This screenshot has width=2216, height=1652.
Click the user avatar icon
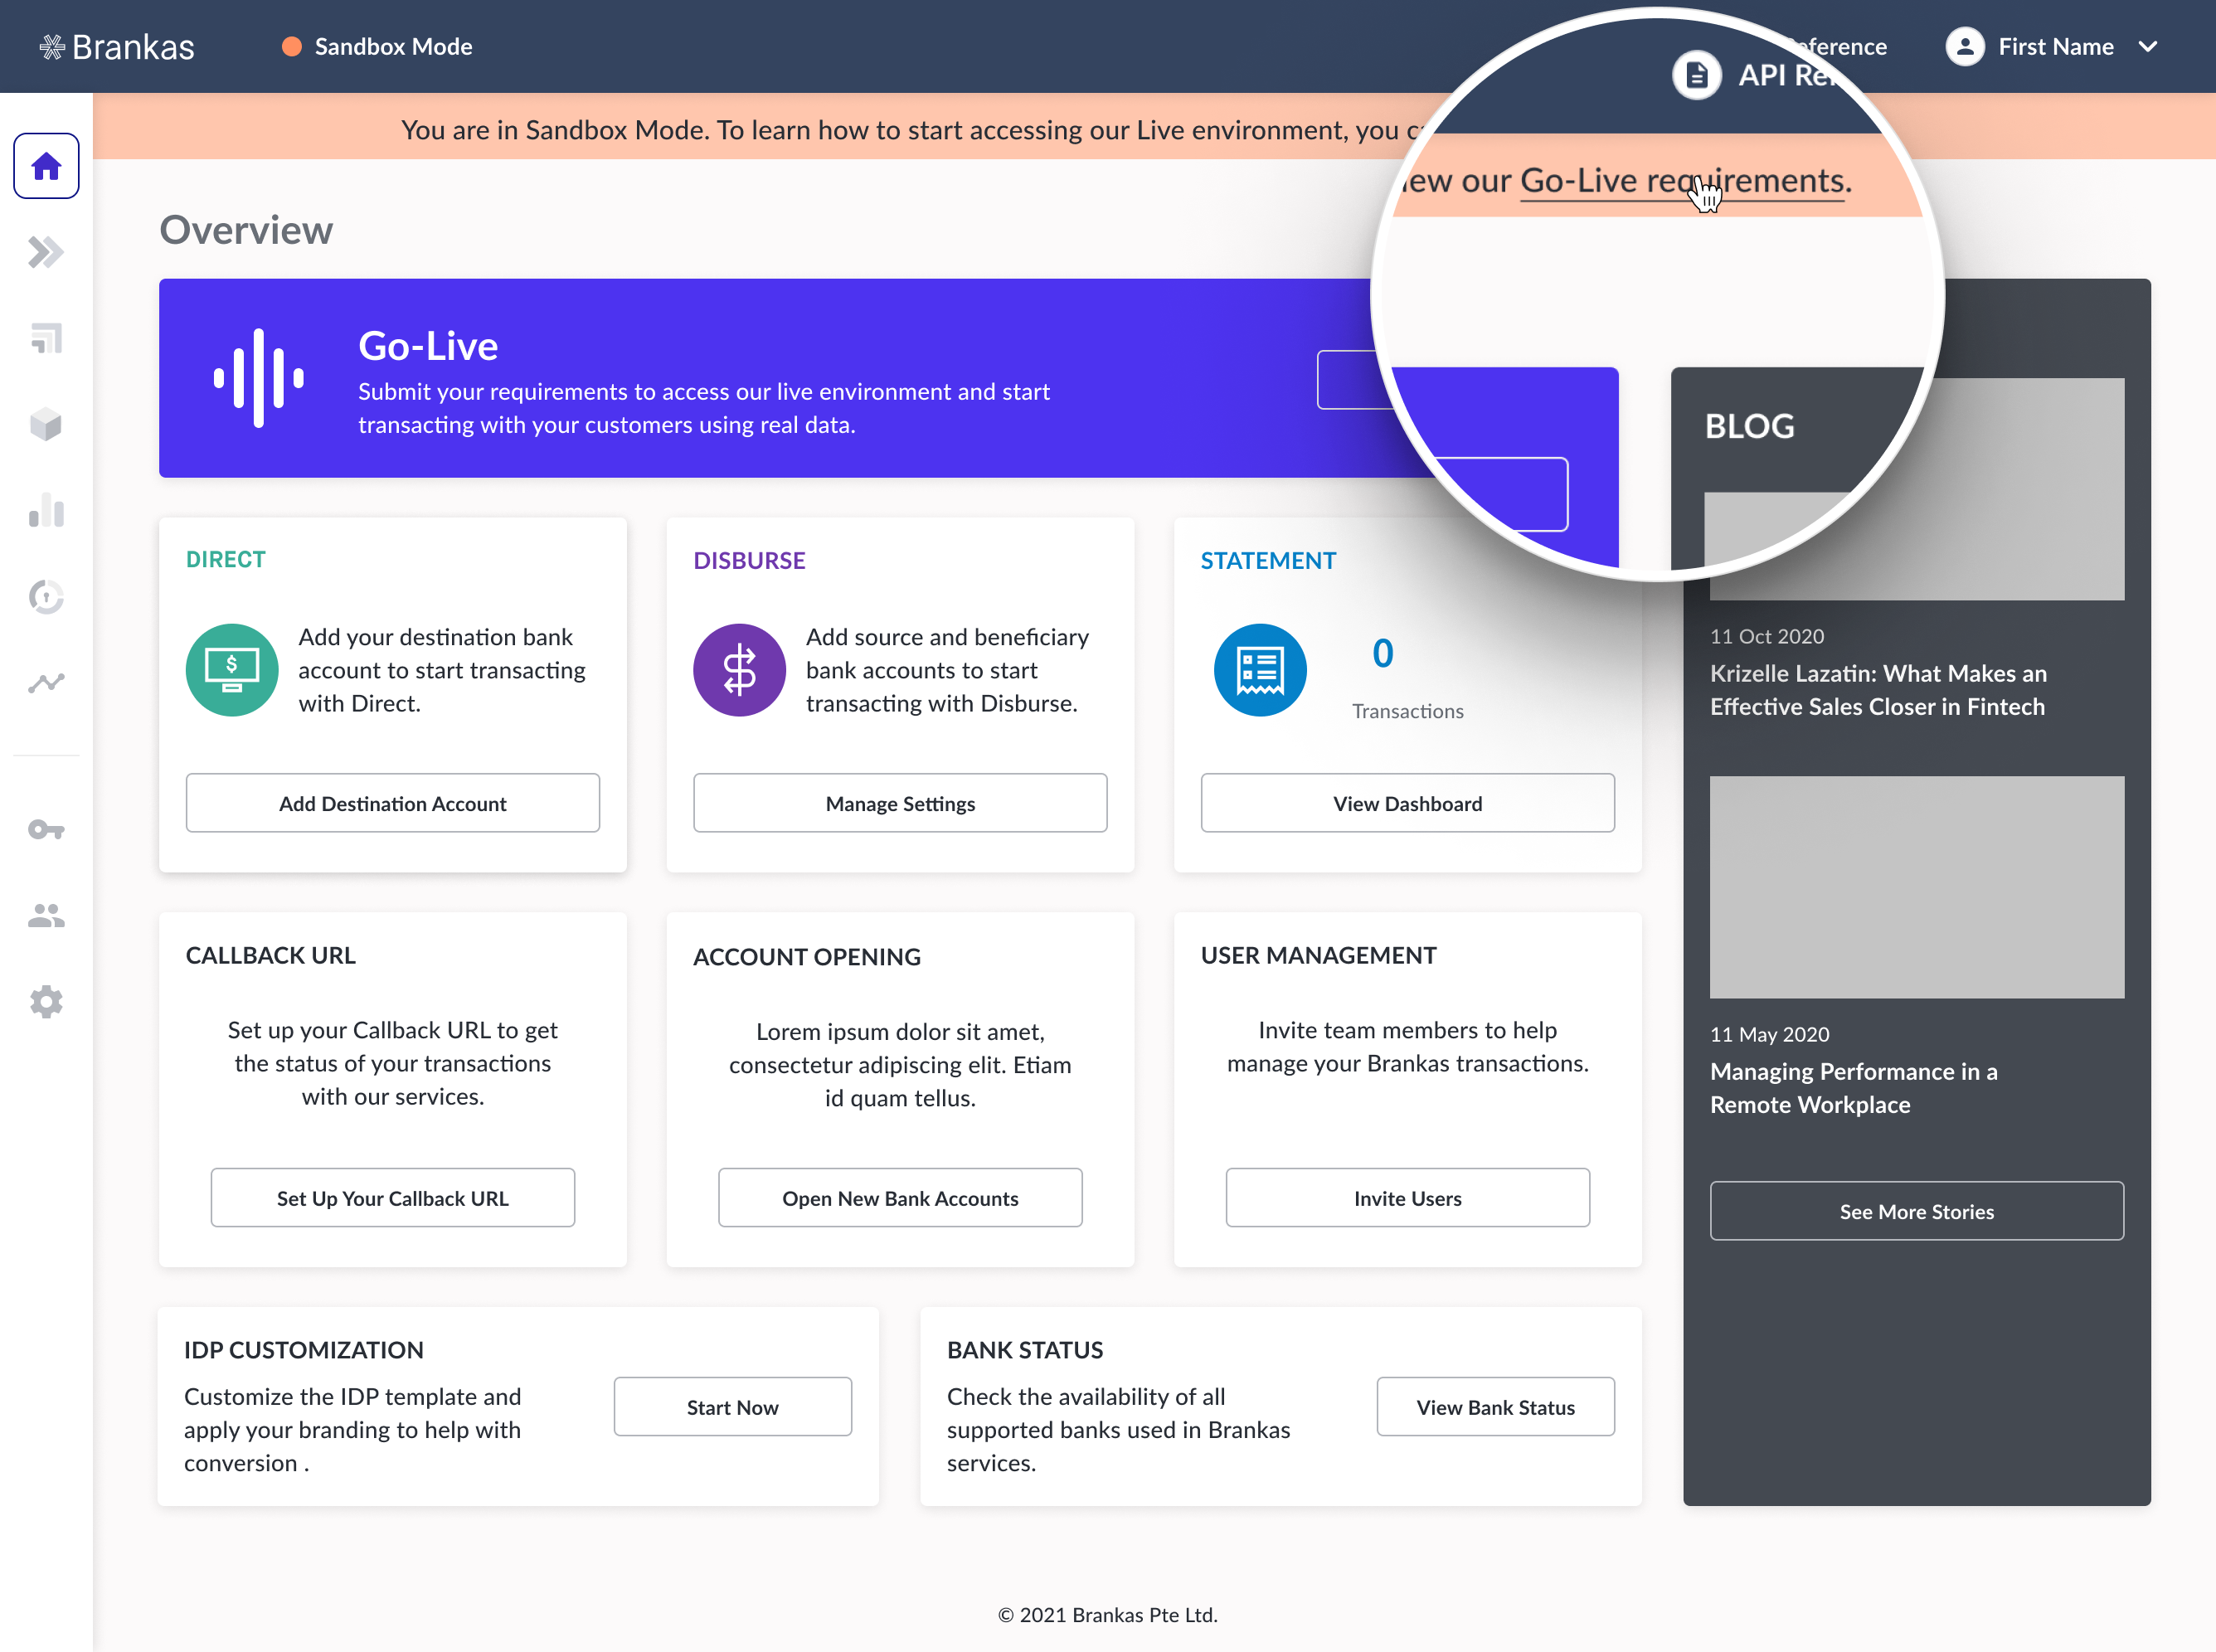point(1964,47)
